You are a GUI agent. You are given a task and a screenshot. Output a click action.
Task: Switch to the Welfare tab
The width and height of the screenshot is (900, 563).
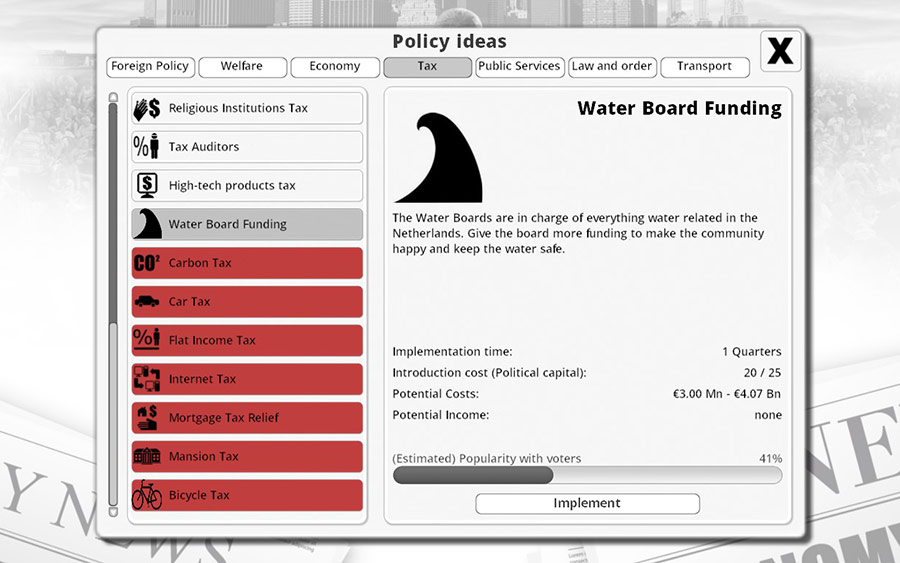[x=242, y=67]
